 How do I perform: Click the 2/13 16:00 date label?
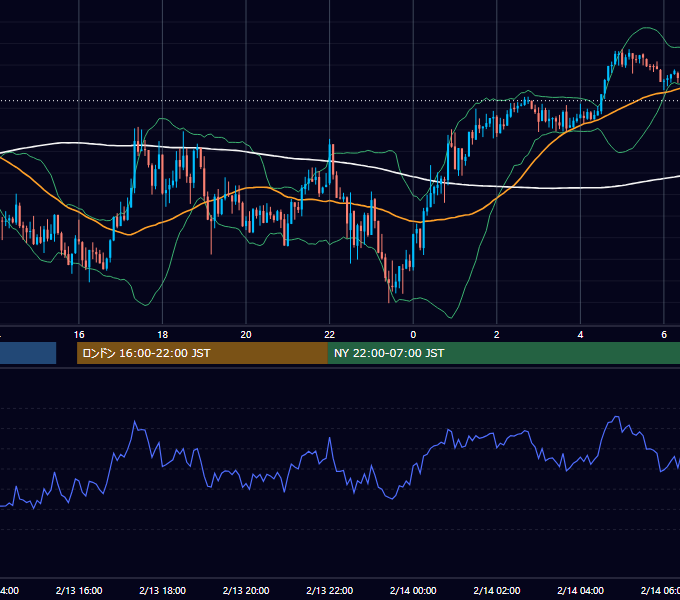tap(79, 590)
